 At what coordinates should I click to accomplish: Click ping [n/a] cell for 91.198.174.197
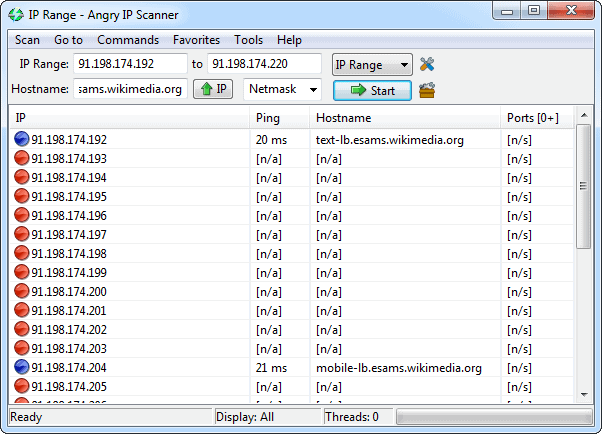tap(269, 235)
